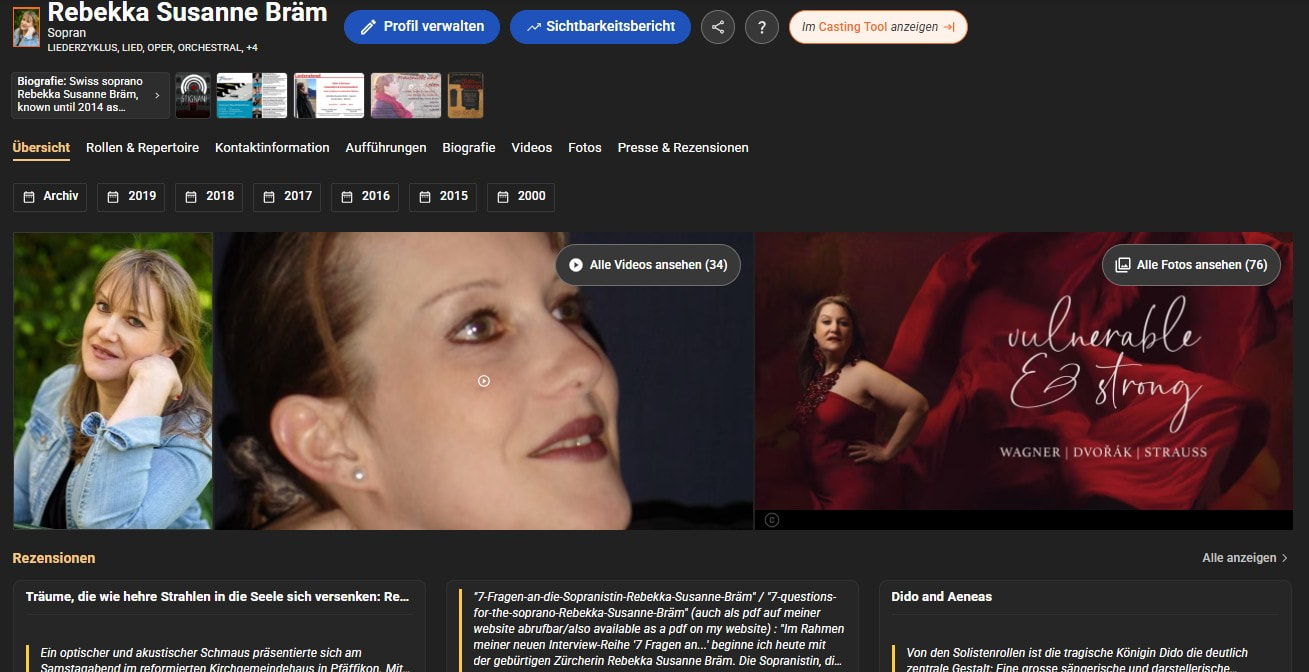Viewport: 1309px width, 672px height.
Task: Select the Archiv filter
Action: pos(51,197)
